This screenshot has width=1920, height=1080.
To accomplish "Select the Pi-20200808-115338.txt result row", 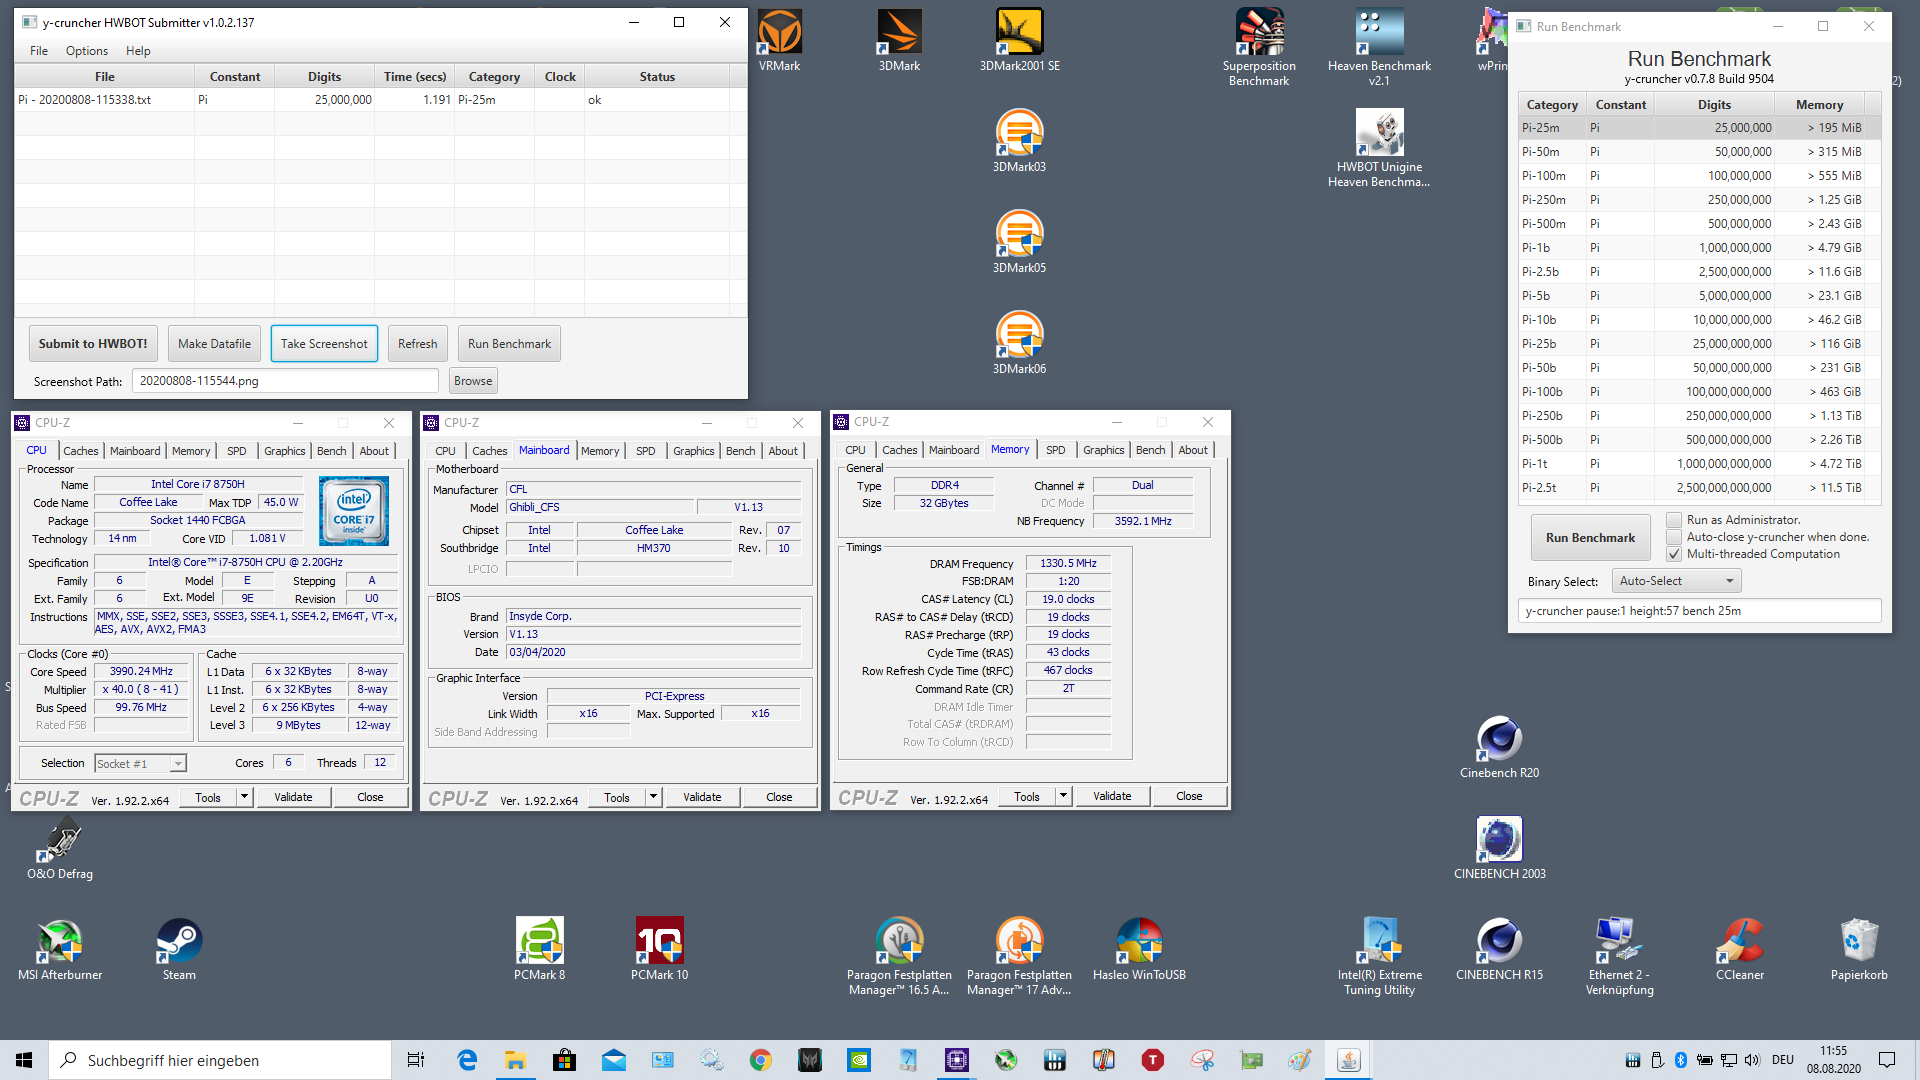I will point(380,100).
